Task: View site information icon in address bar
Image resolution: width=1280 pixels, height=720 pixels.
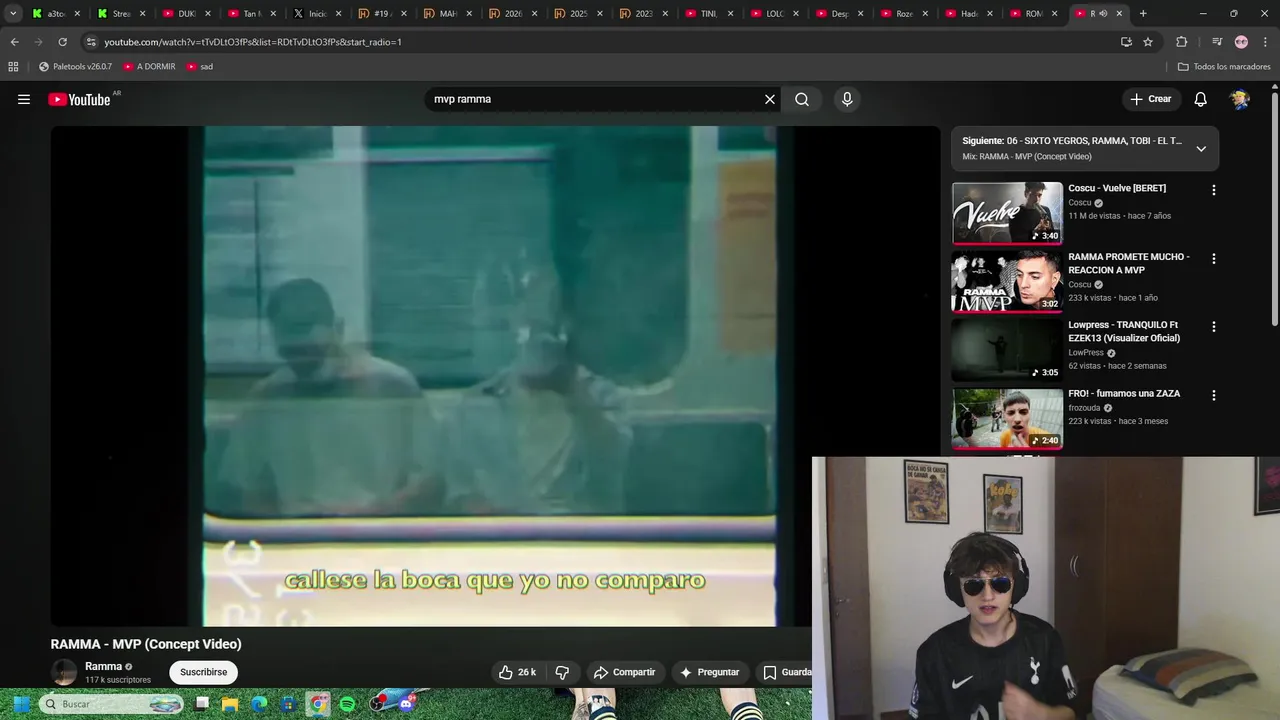Action: tap(91, 42)
